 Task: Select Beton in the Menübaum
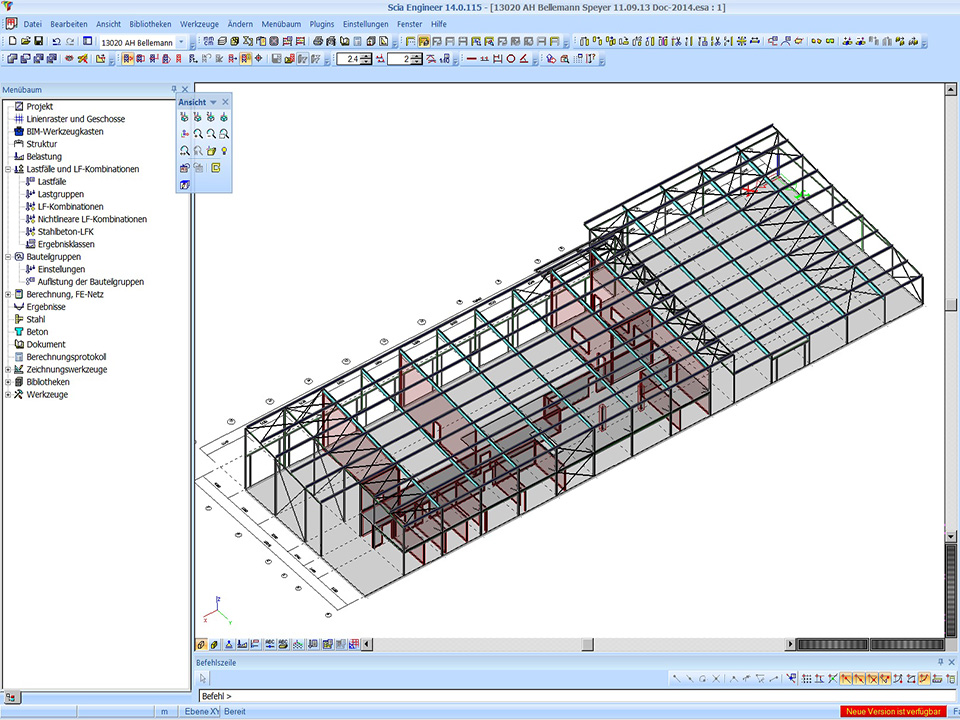(x=37, y=332)
